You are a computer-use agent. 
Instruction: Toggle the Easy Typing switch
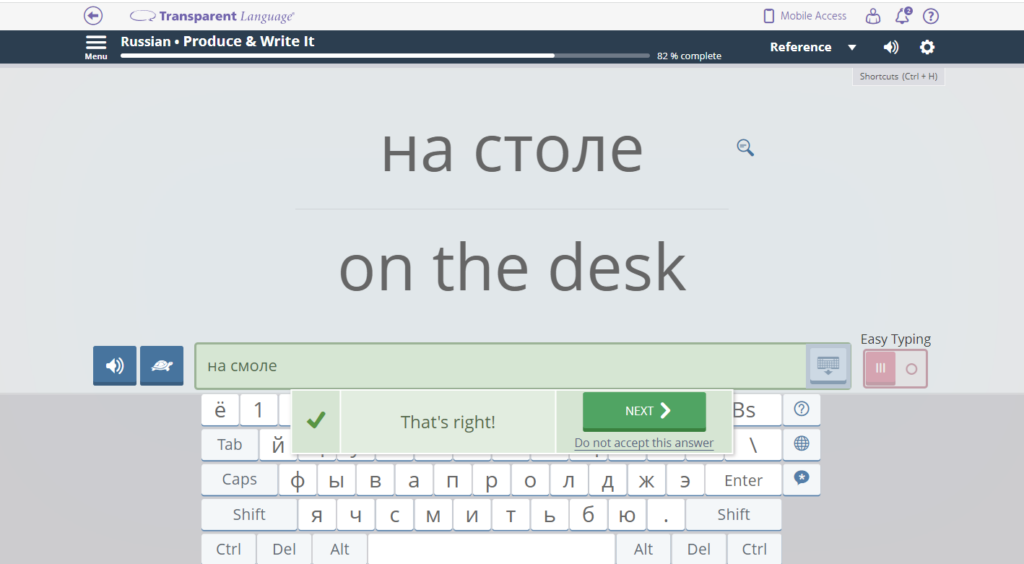[895, 368]
